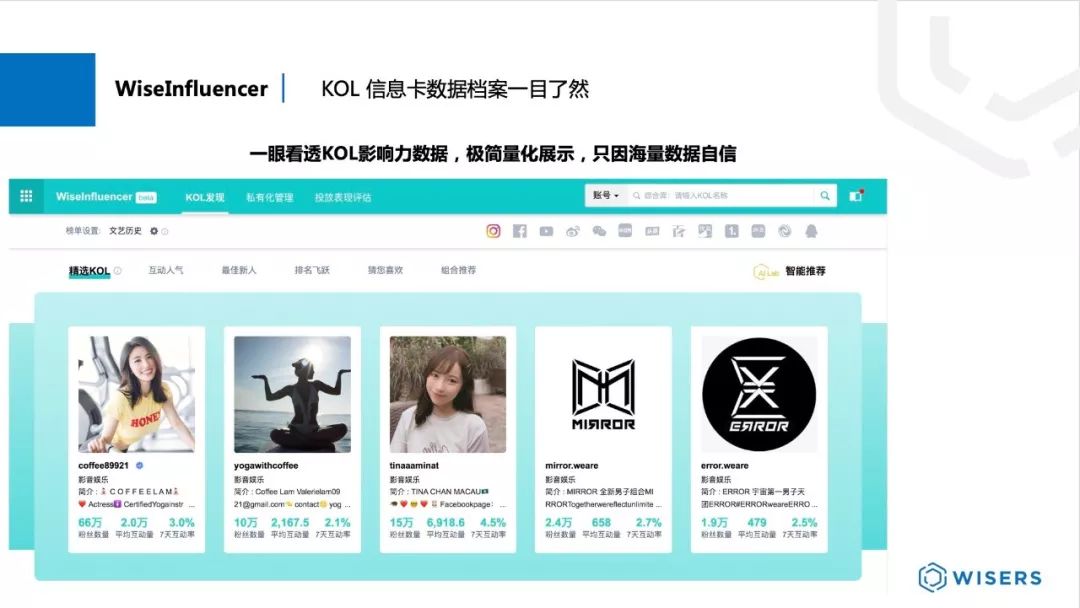Click the COFFEELAM bio line
The height and width of the screenshot is (608, 1080).
(129, 492)
